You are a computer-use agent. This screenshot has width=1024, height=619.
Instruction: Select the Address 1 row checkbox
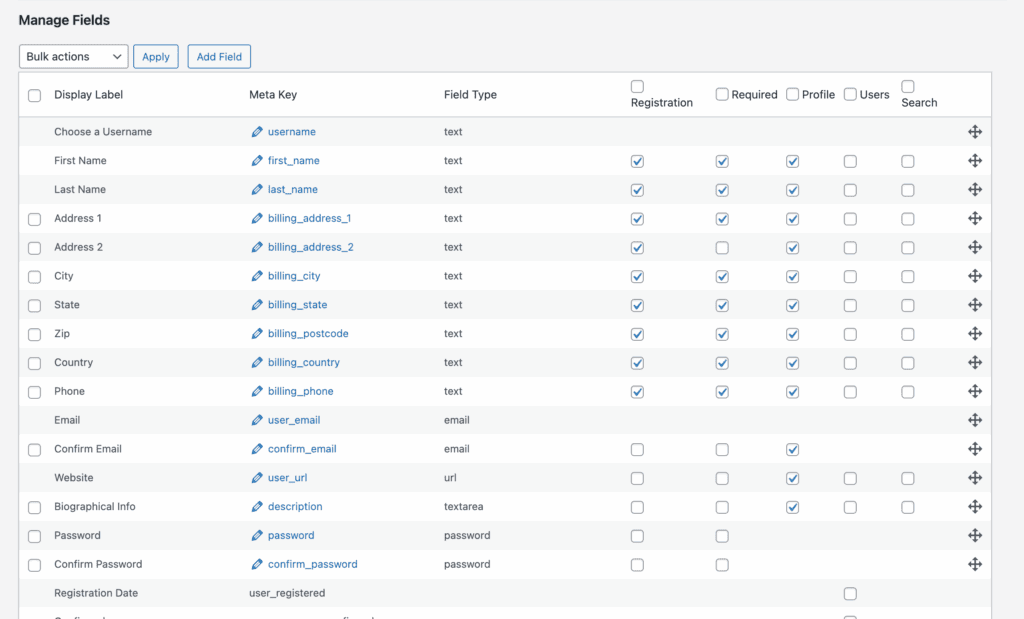click(35, 219)
